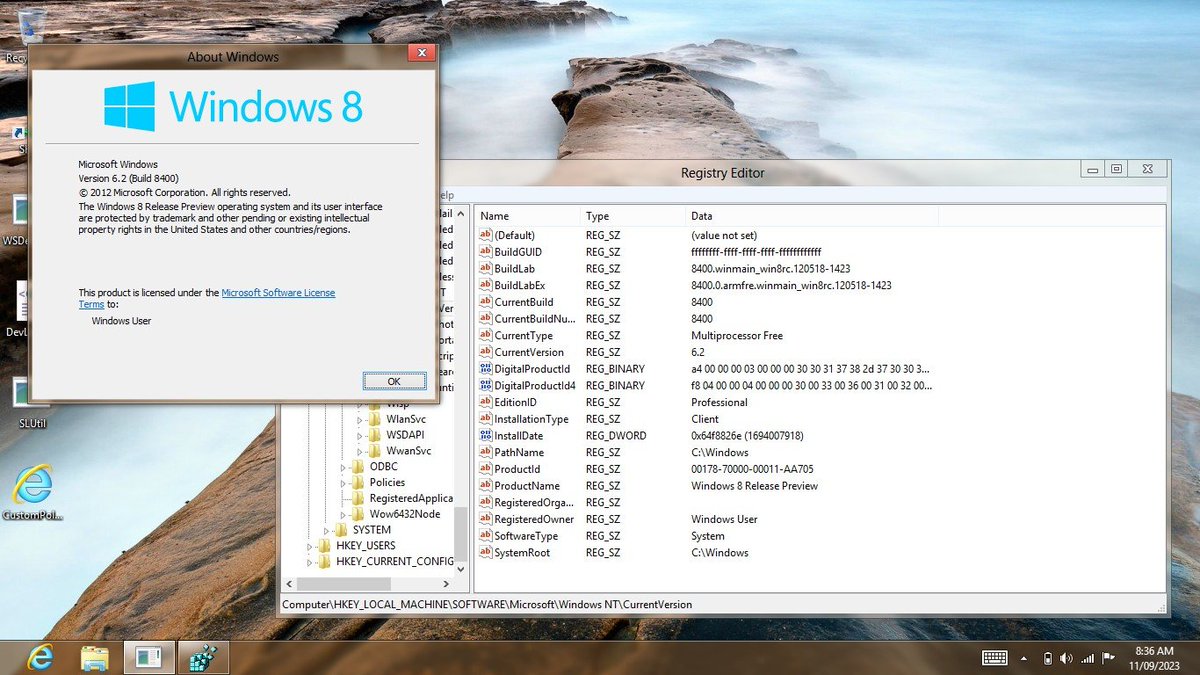The height and width of the screenshot is (675, 1200).
Task: Select the SystemRoot value icon
Action: coord(486,552)
